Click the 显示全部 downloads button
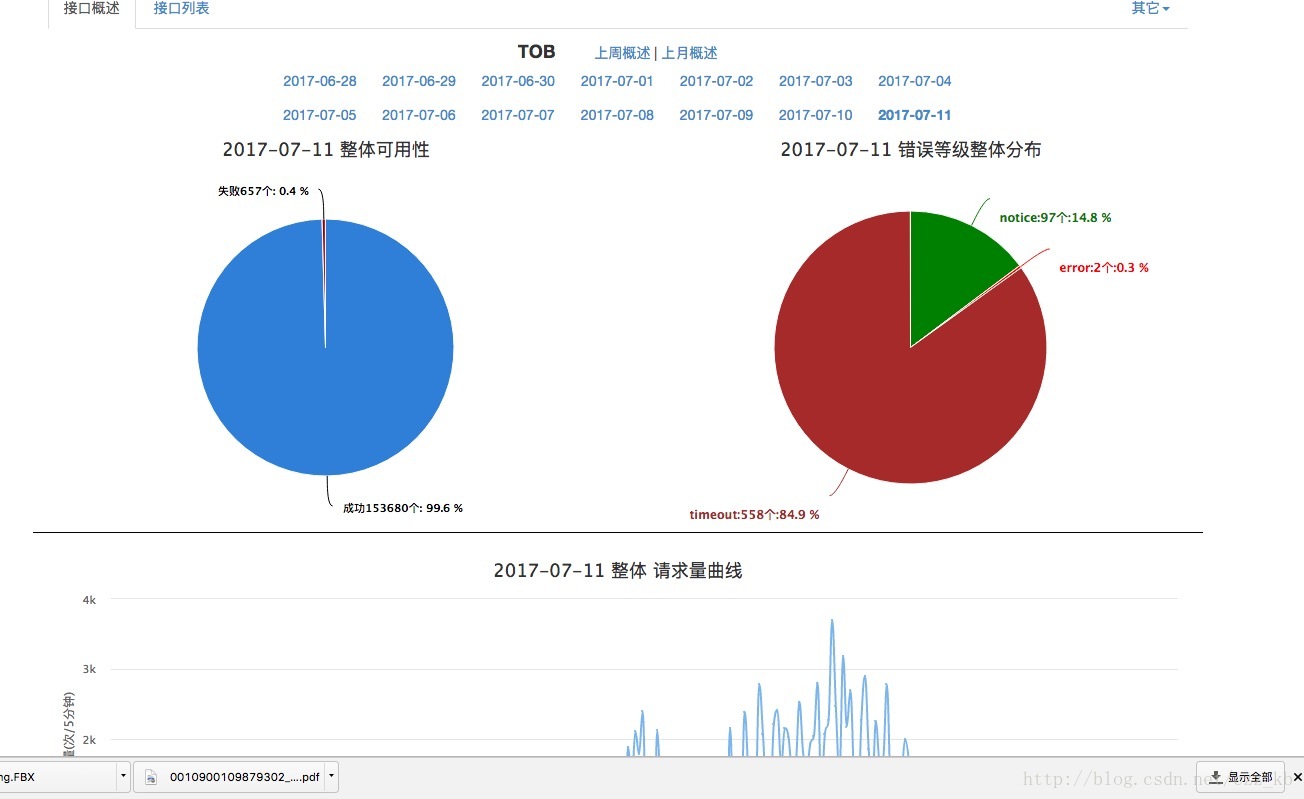This screenshot has height=799, width=1304. pyautogui.click(x=1240, y=776)
